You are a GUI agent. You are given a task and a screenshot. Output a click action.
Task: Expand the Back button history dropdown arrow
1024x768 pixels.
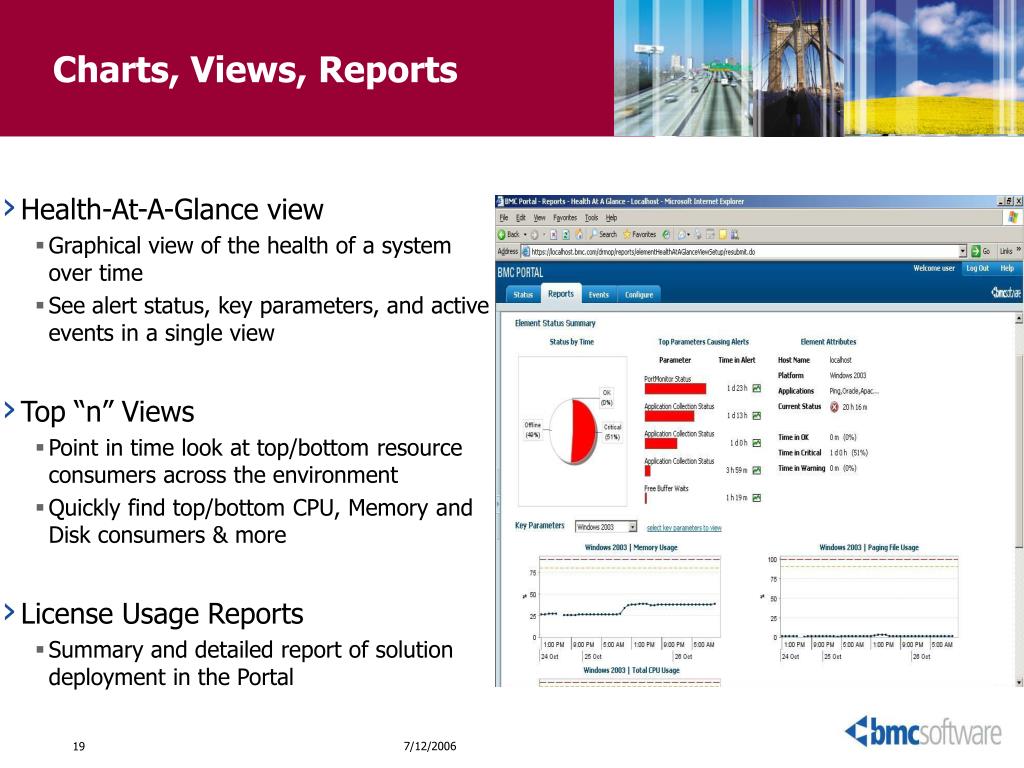pyautogui.click(x=524, y=234)
